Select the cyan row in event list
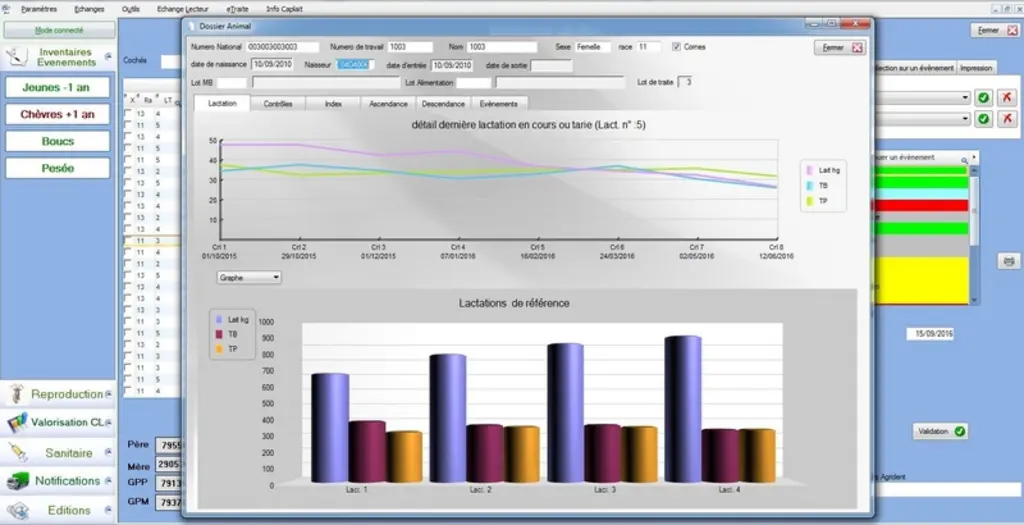The width and height of the screenshot is (1024, 525). (x=920, y=194)
